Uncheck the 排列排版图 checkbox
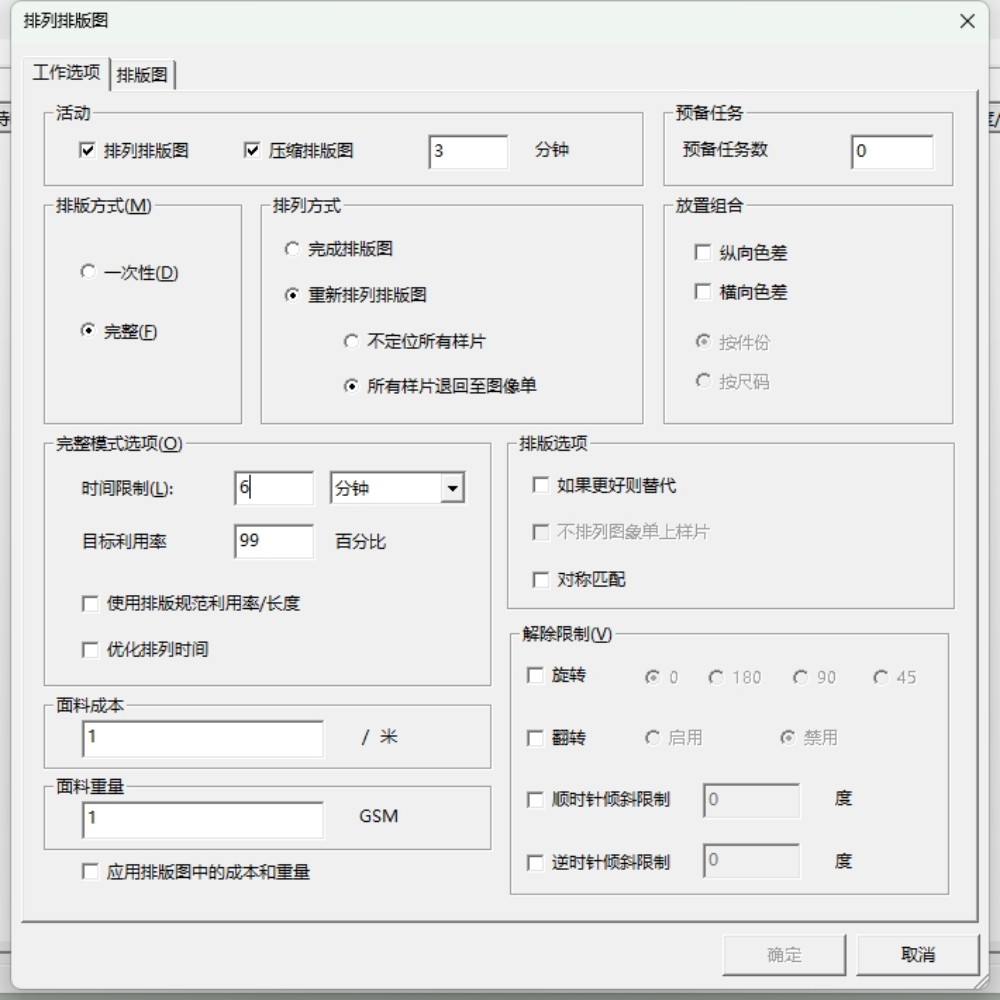The width and height of the screenshot is (1000, 1000). click(x=87, y=151)
